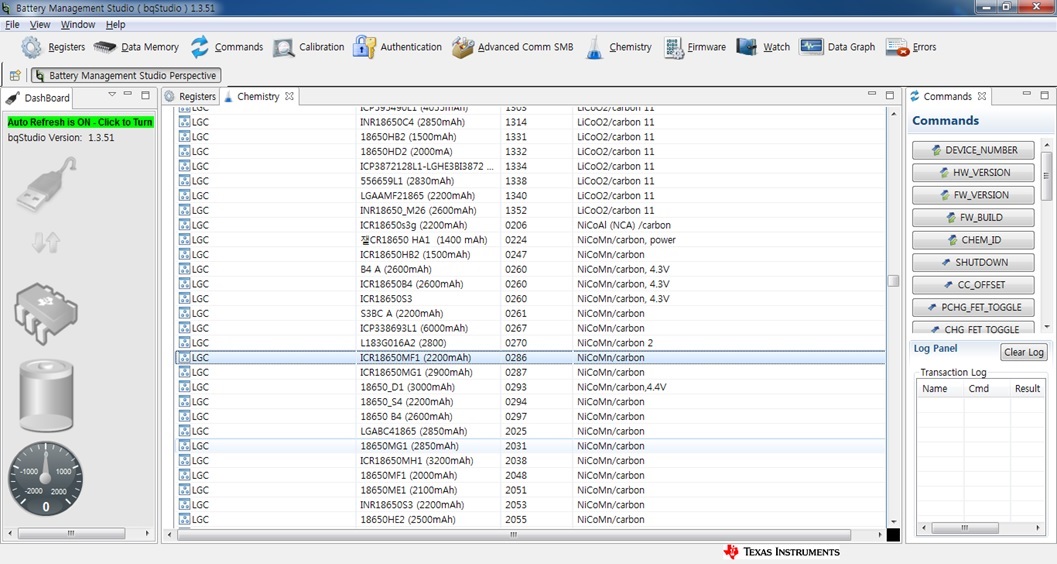Send the CC_OFFSET command

pyautogui.click(x=973, y=285)
